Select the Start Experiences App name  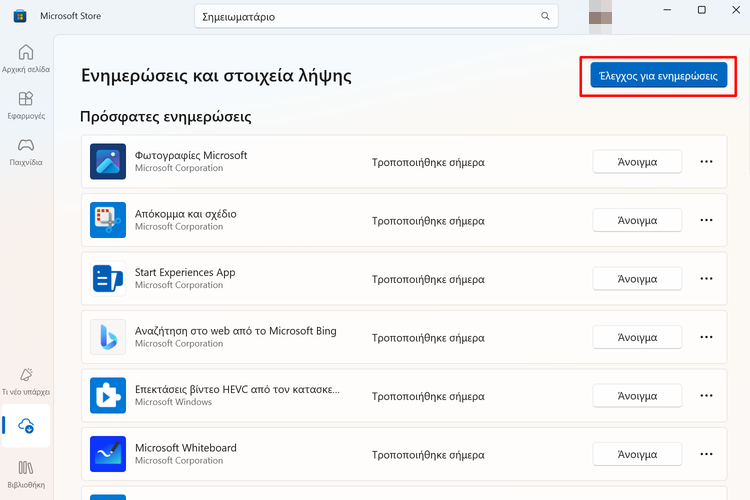point(185,272)
